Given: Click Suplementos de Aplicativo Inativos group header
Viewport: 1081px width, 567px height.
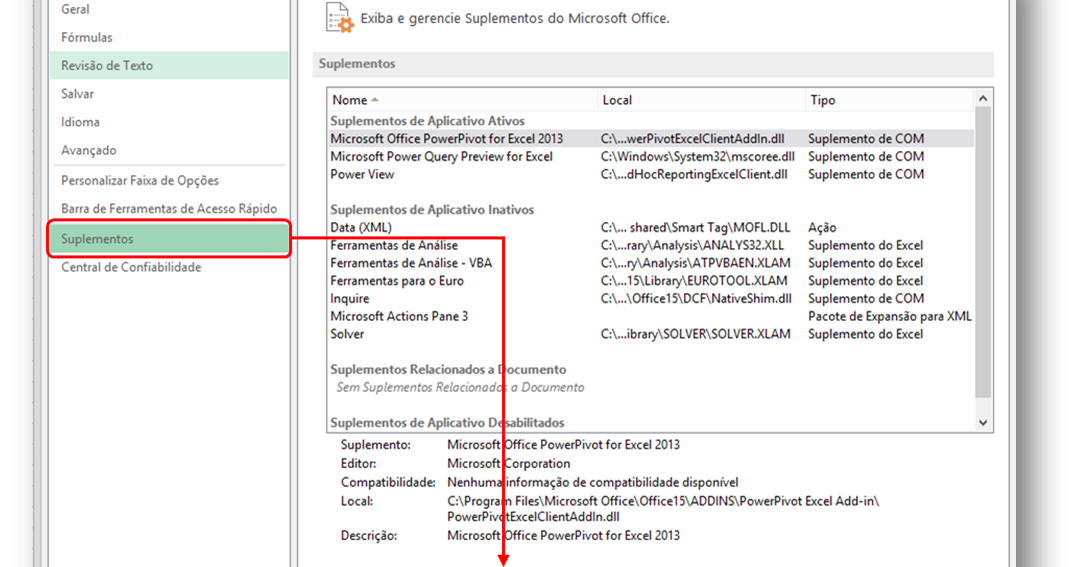Looking at the screenshot, I should pos(432,210).
